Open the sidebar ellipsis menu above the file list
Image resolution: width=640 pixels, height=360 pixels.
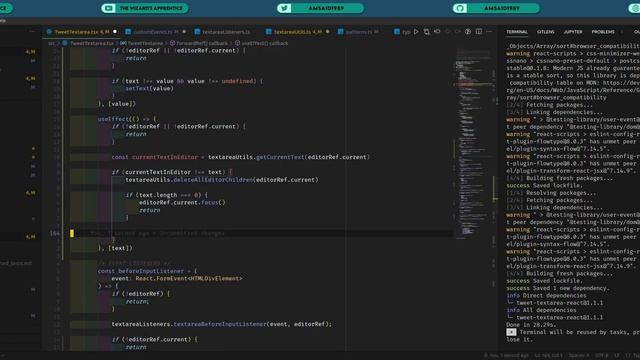click(32, 31)
